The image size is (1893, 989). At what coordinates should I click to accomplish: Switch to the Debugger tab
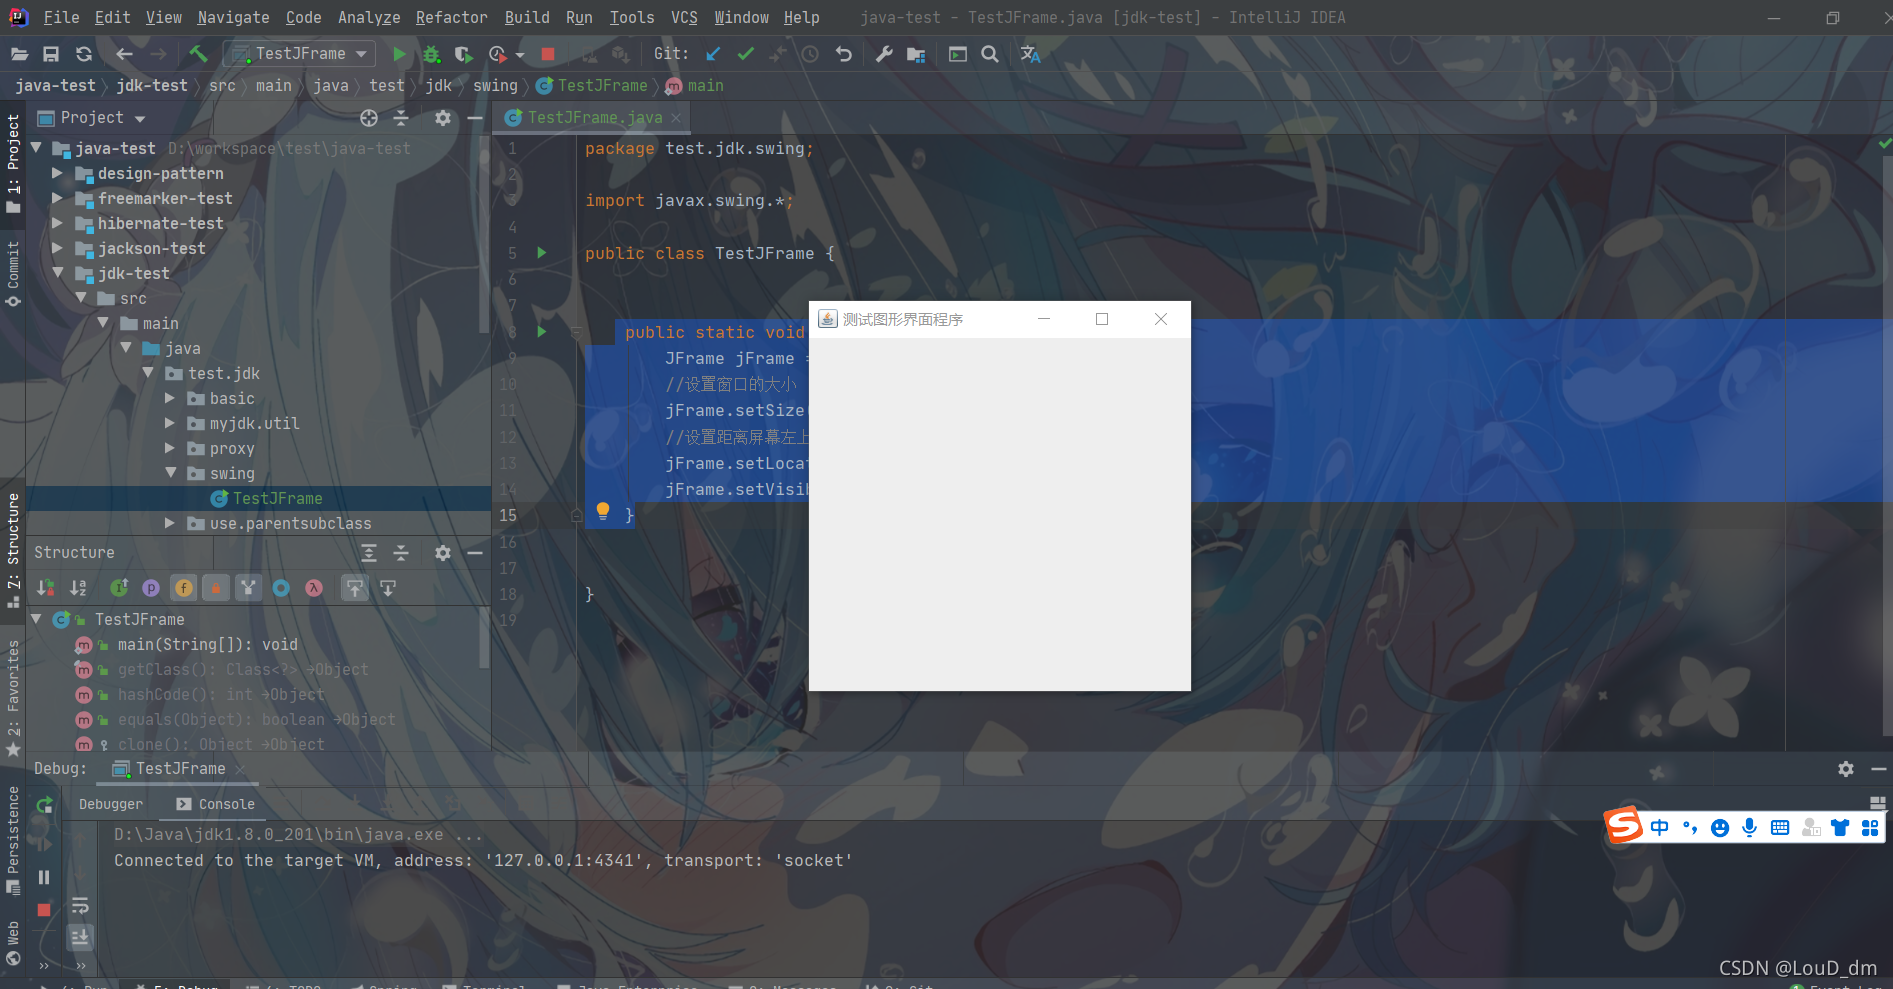(110, 803)
